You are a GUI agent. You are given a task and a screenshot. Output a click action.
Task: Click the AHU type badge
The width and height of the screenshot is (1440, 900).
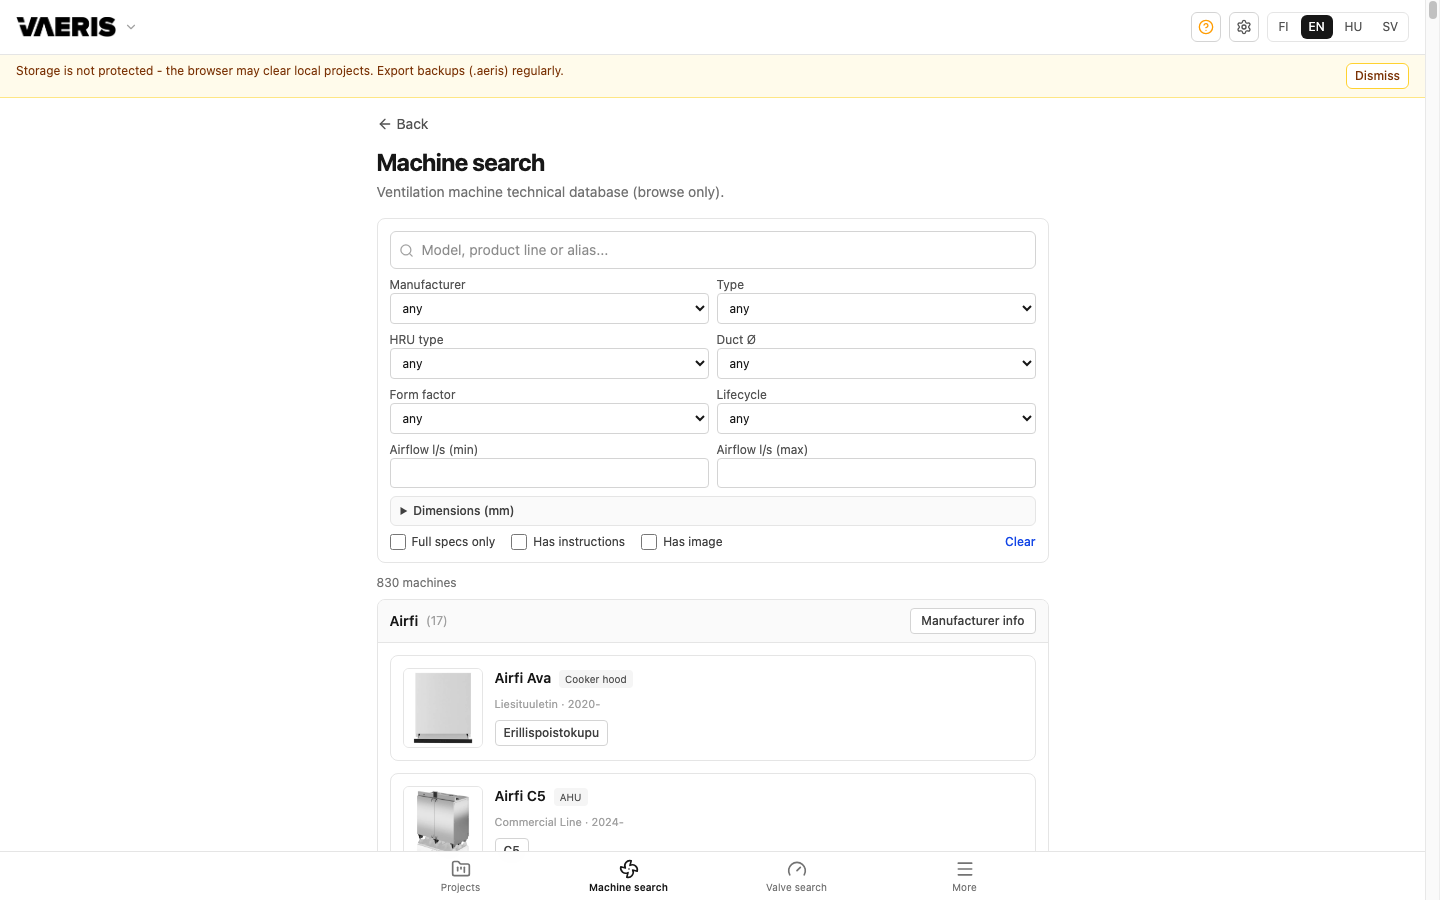[x=571, y=797]
